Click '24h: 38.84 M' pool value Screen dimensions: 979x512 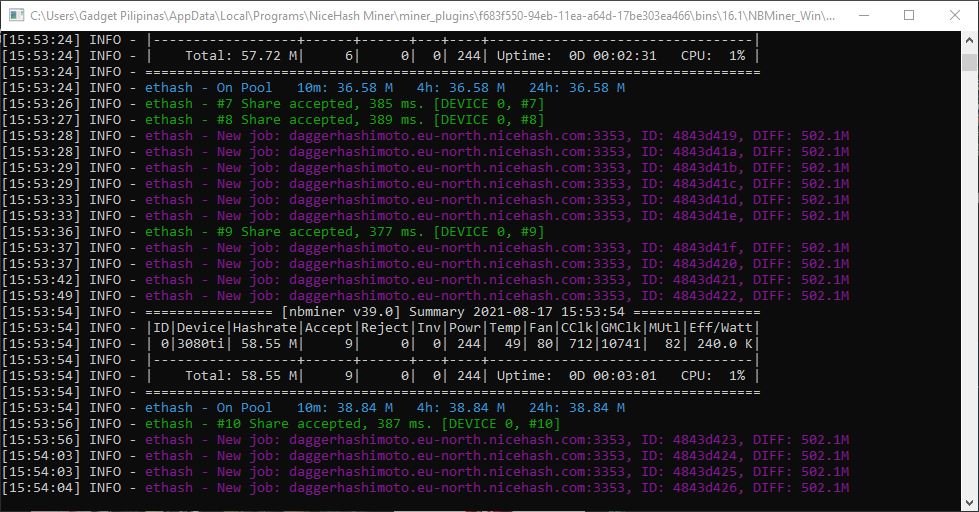(x=577, y=408)
